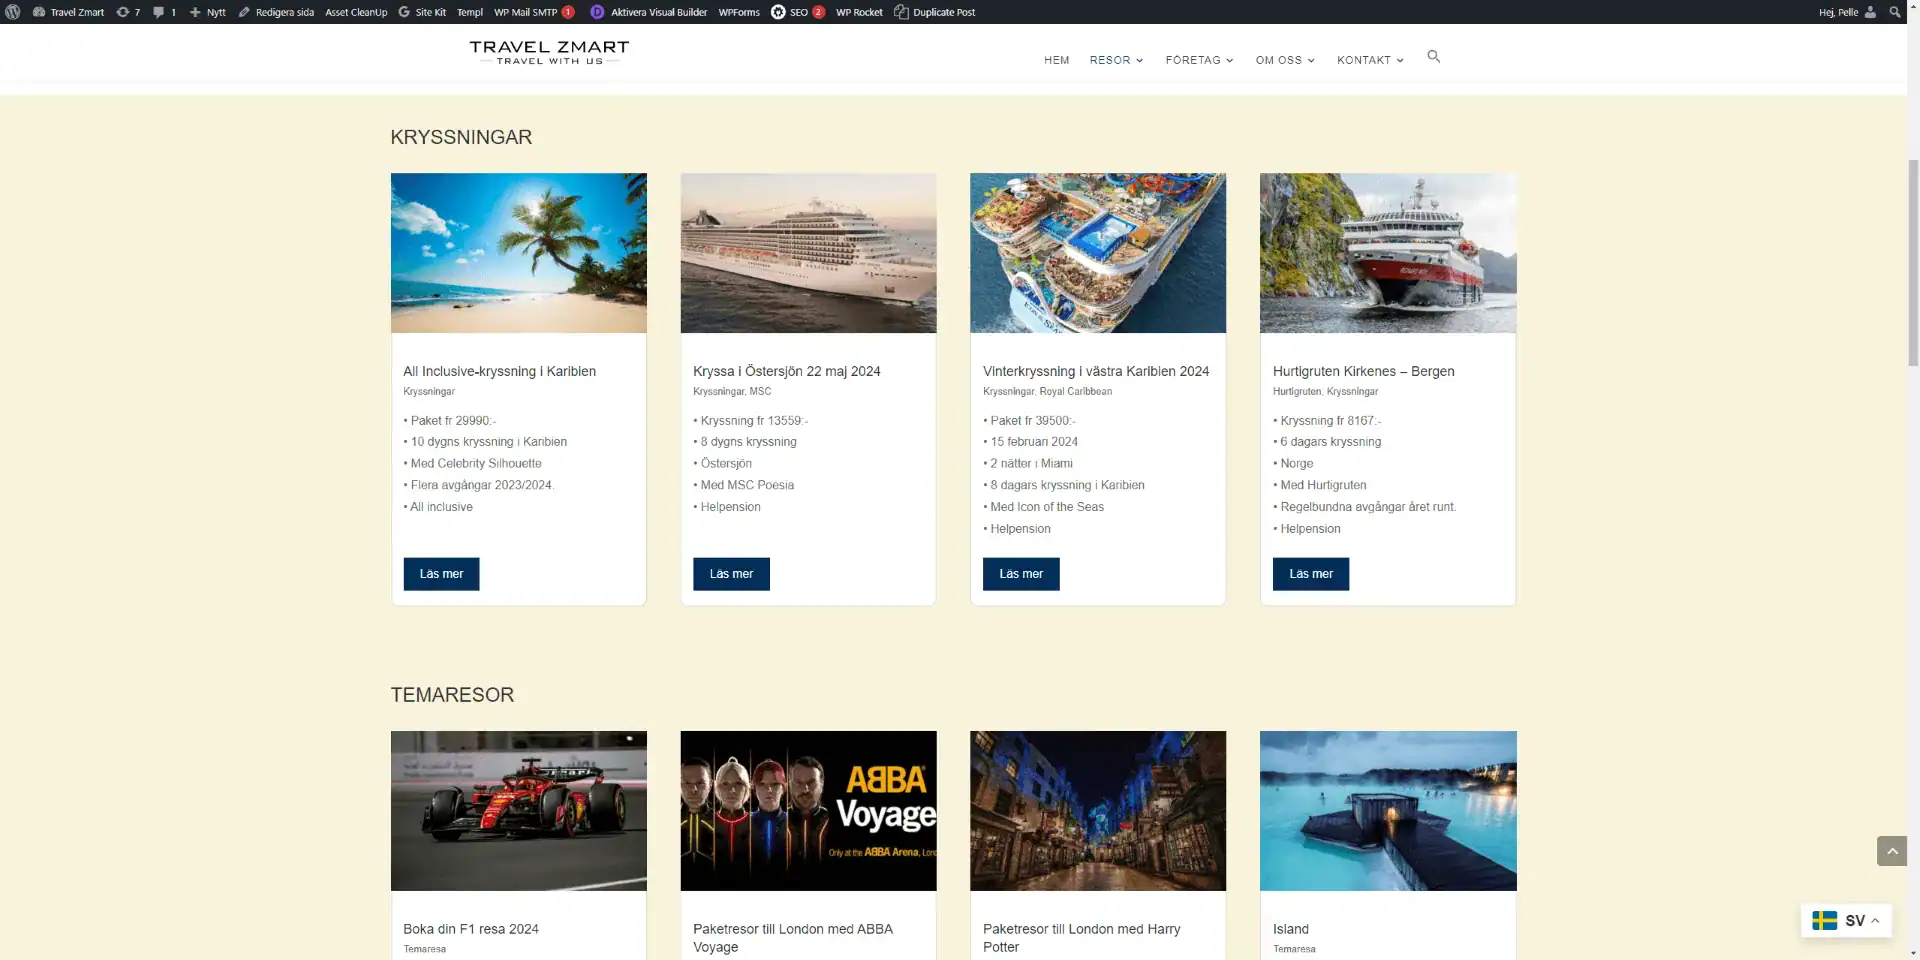Viewport: 1920px width, 960px height.
Task: Click the WordPress logo in admin bar
Action: pyautogui.click(x=13, y=12)
